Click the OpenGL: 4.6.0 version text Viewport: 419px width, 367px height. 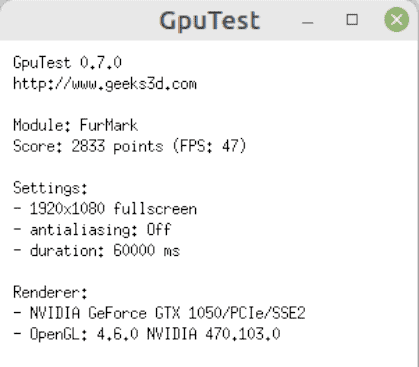click(84, 334)
